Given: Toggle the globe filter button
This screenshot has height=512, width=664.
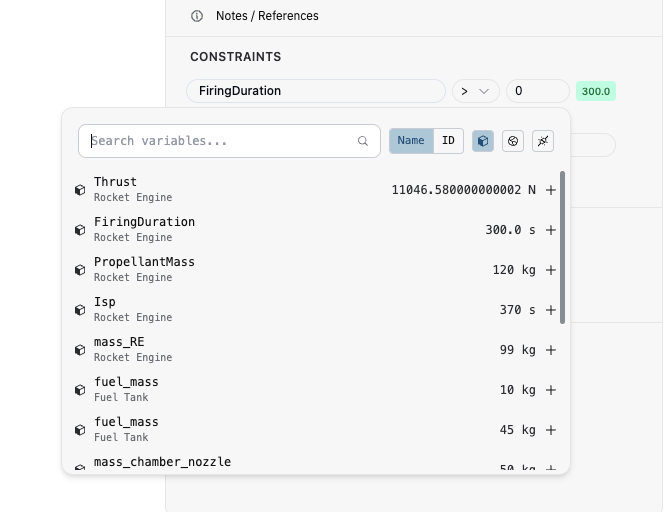Looking at the screenshot, I should 513,141.
